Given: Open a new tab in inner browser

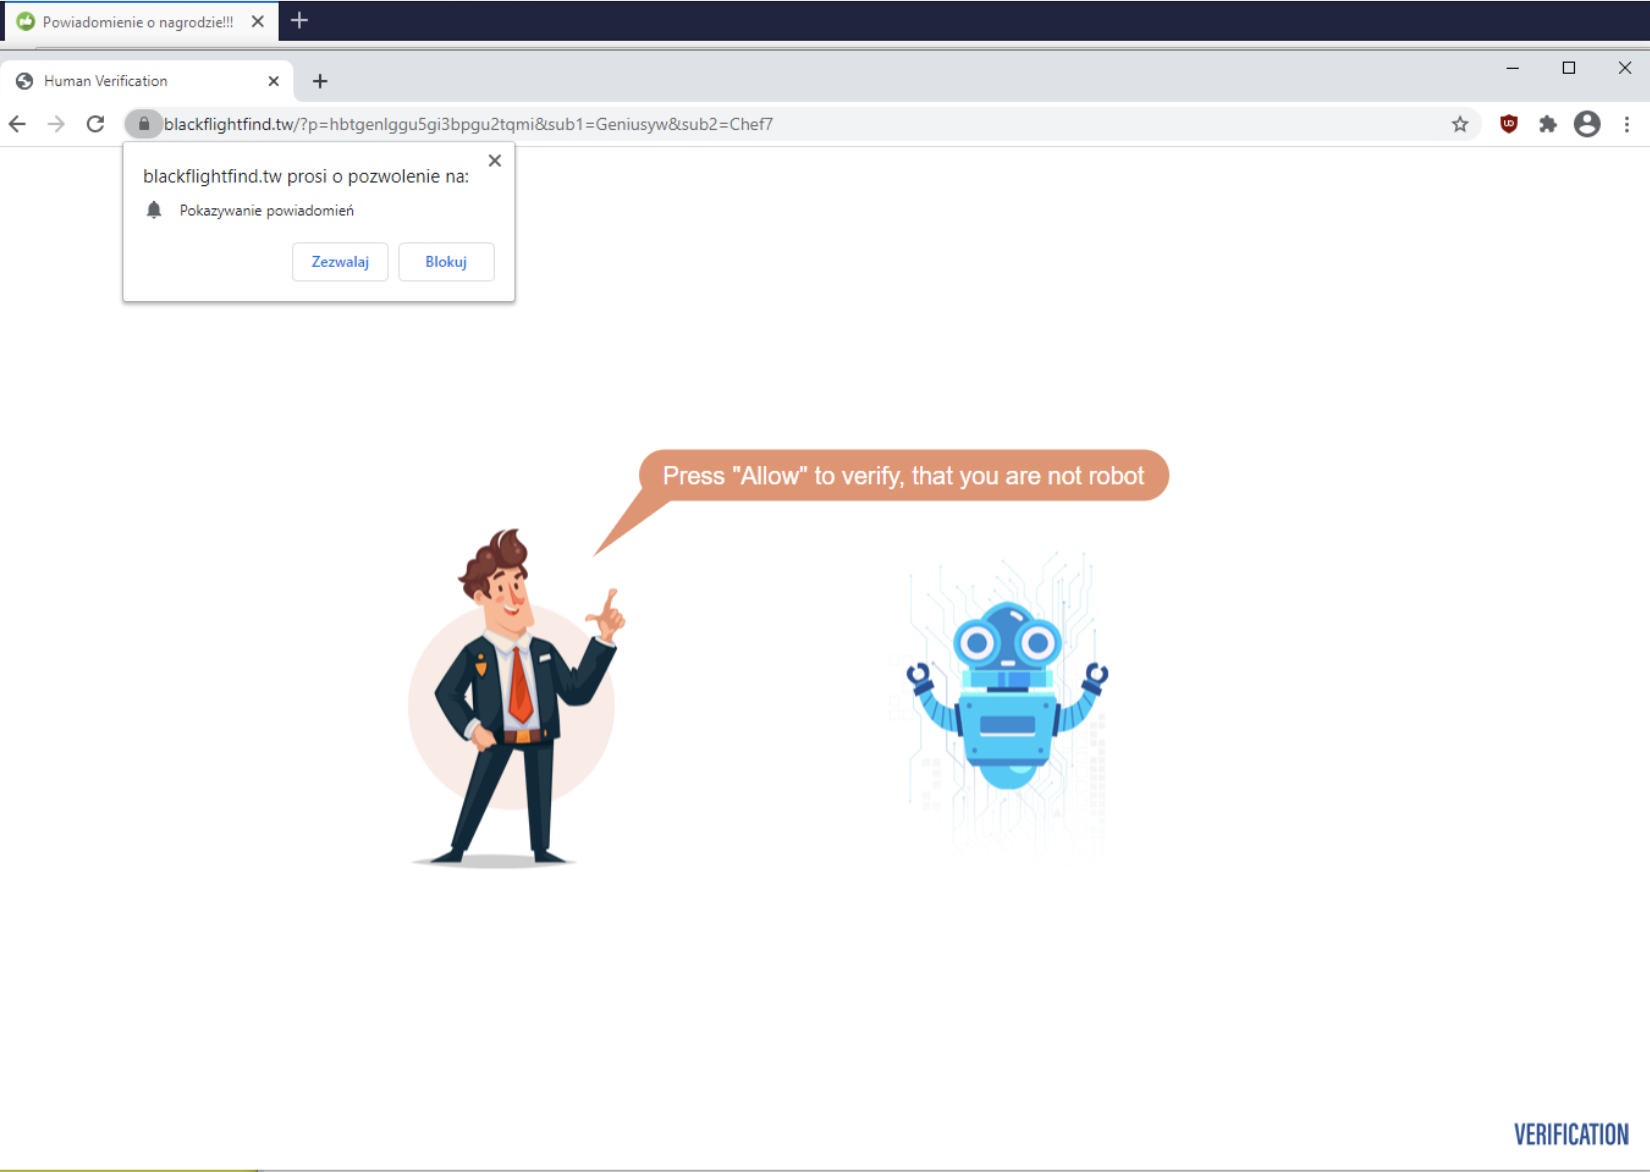Looking at the screenshot, I should click(x=320, y=81).
